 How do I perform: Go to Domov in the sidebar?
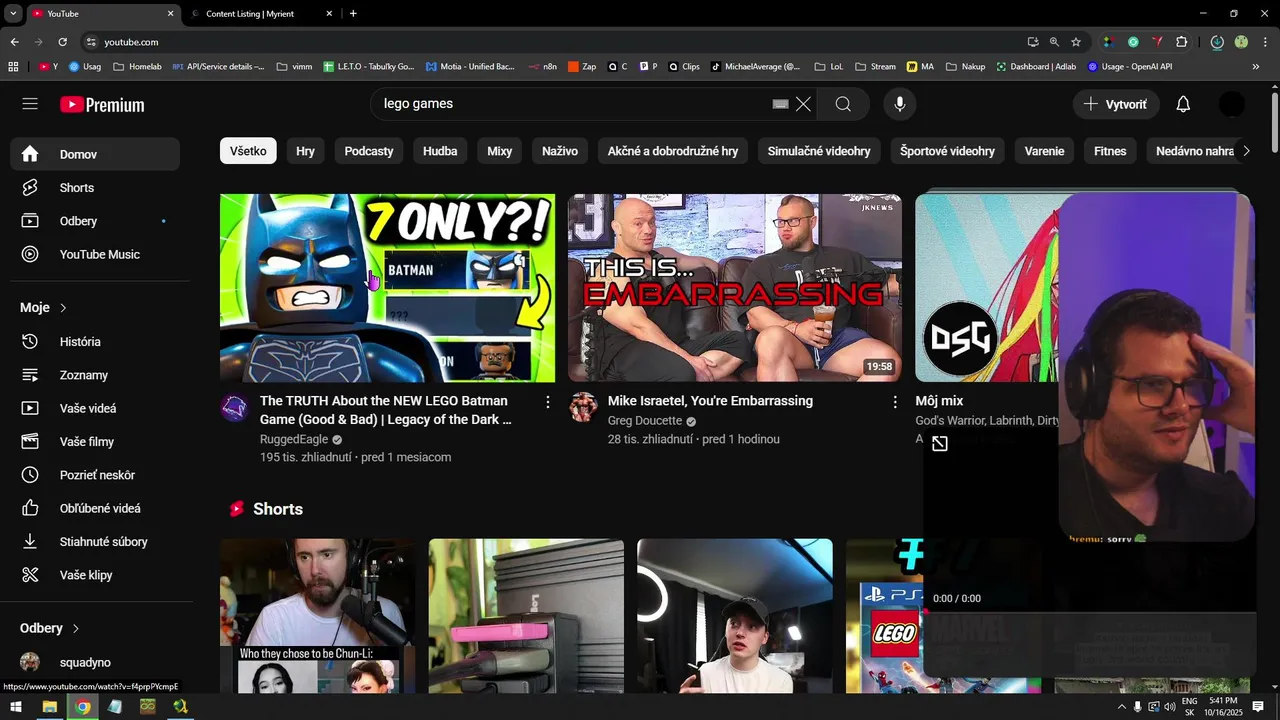coord(95,154)
